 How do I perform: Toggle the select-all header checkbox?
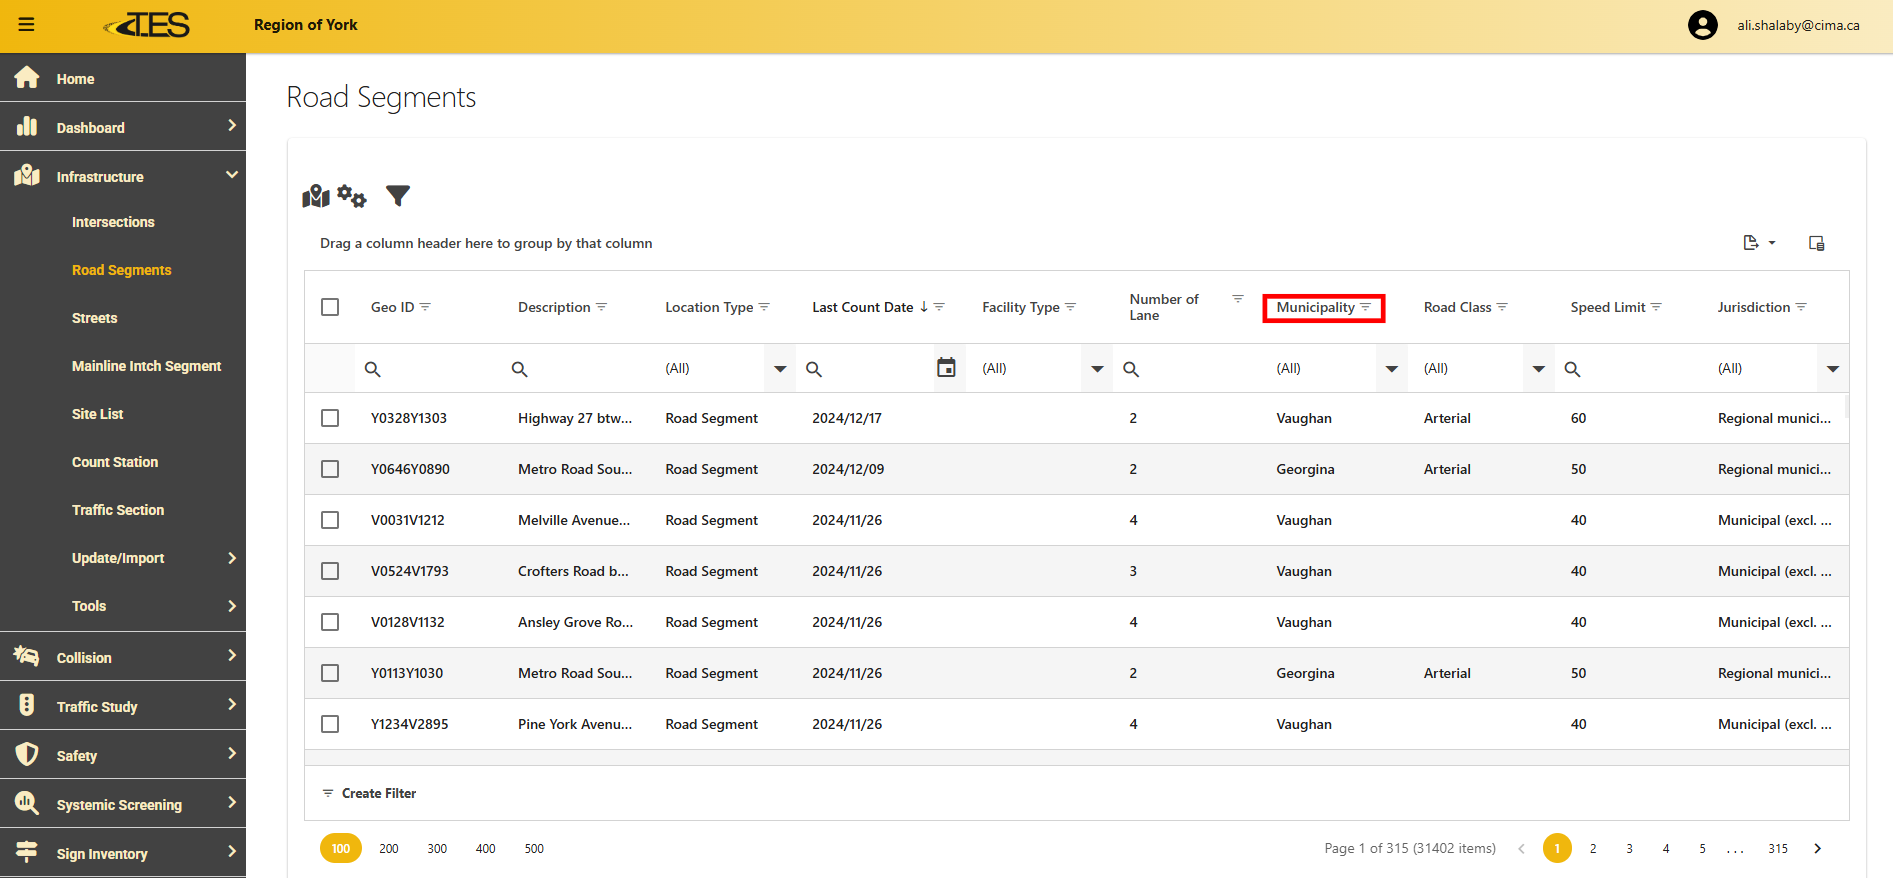[330, 307]
